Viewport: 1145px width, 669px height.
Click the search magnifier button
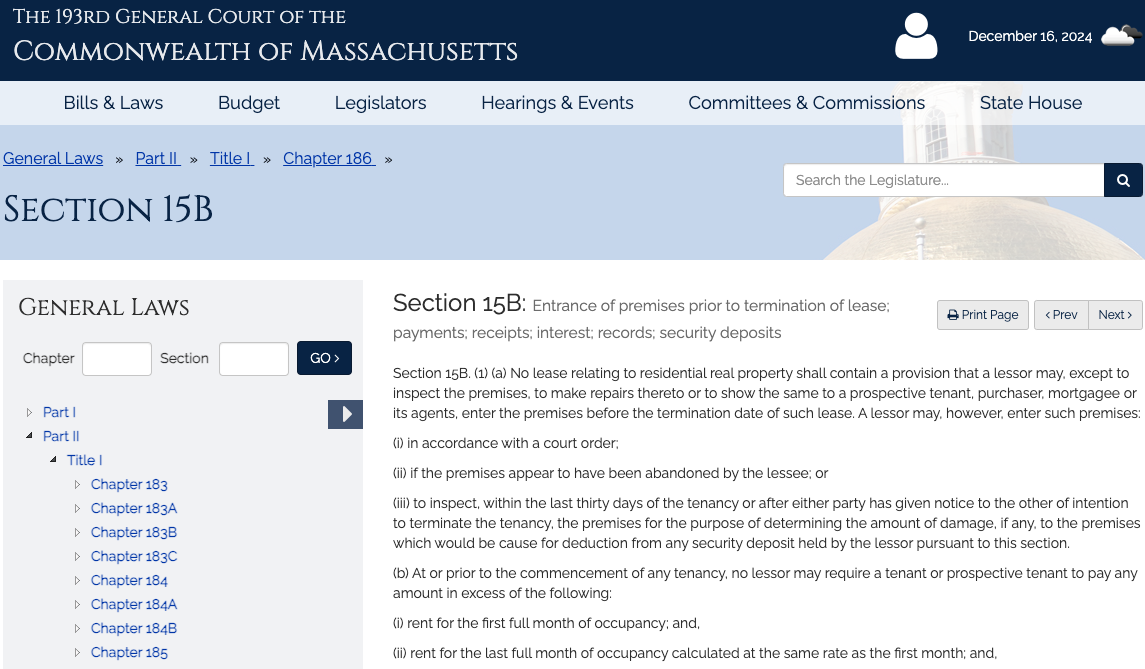[1123, 181]
